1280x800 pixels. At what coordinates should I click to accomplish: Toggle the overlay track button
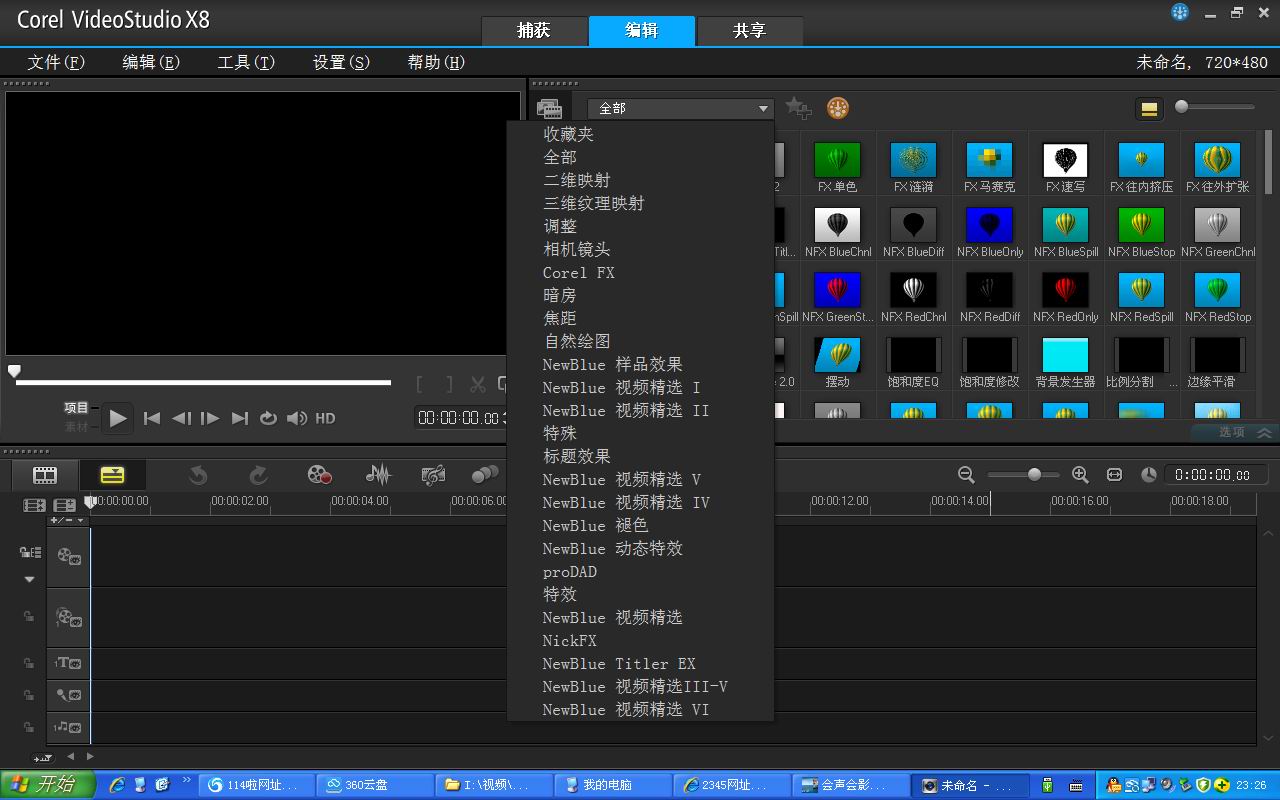pyautogui.click(x=68, y=617)
